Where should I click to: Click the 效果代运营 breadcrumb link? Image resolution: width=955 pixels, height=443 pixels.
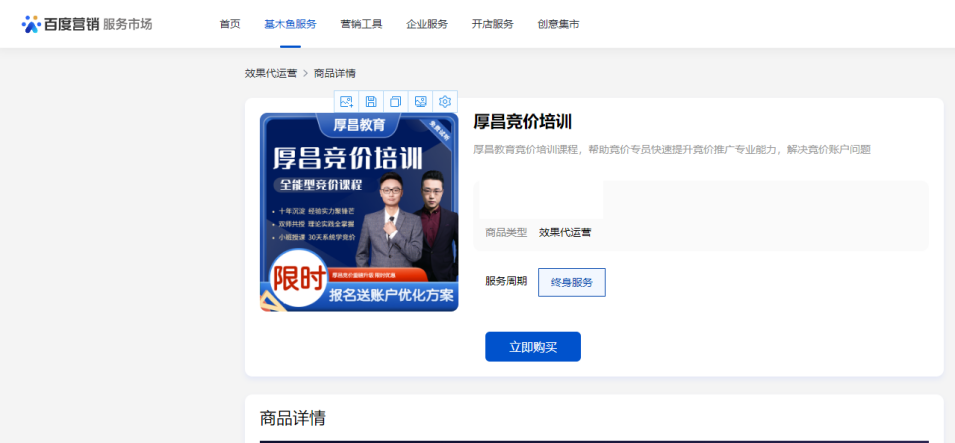pyautogui.click(x=271, y=73)
